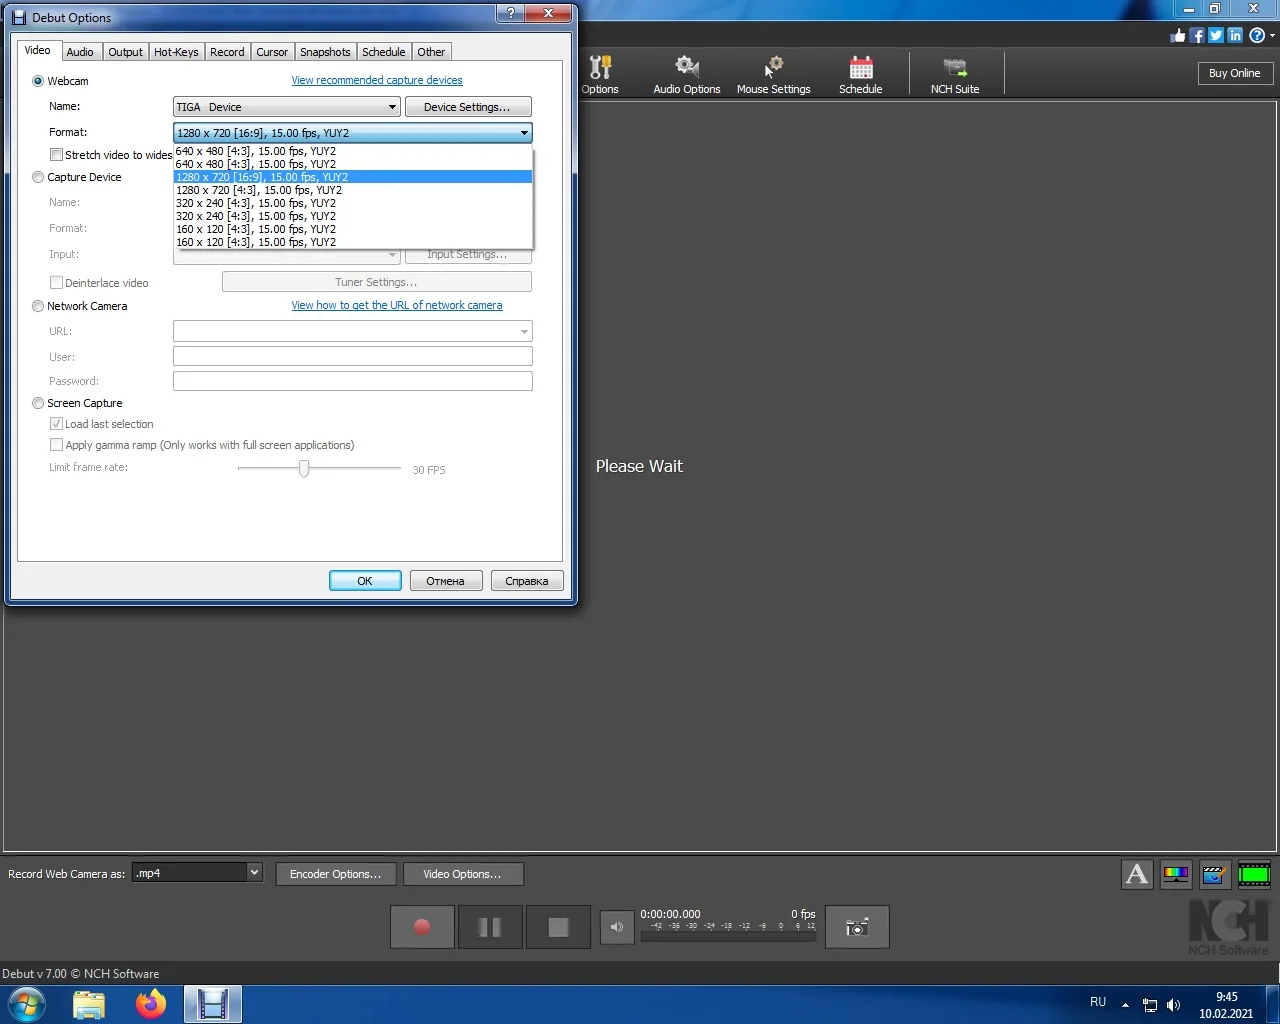Open Windows Explorer from the taskbar
This screenshot has width=1280, height=1024.
89,1004
